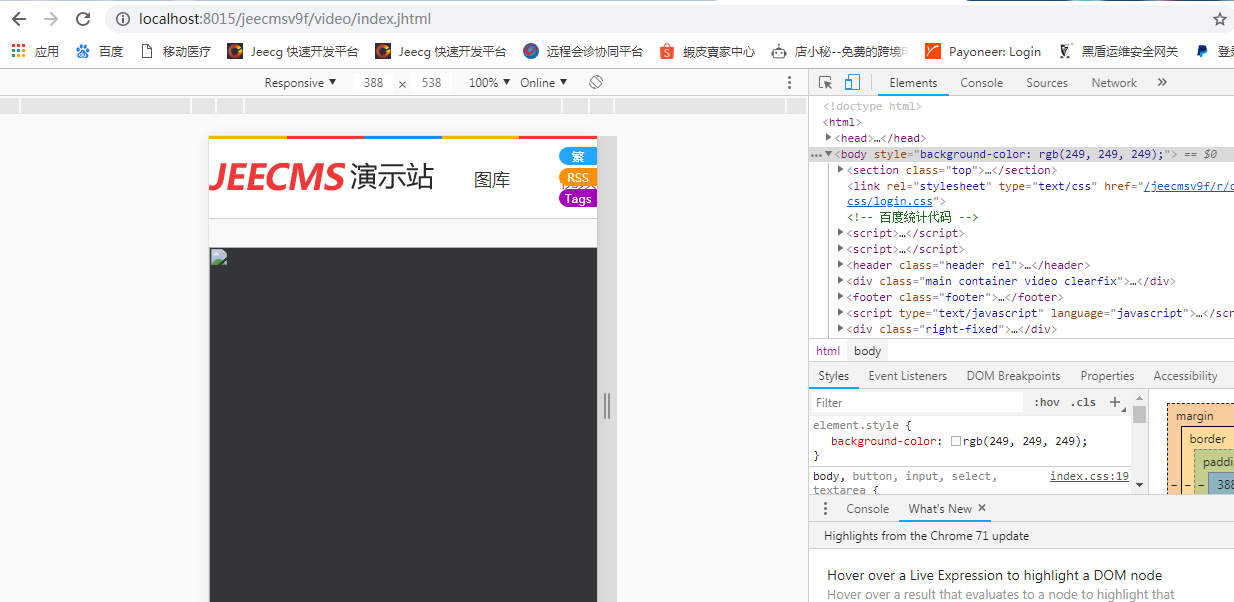Open the Event Listeners tab
Viewport: 1234px width, 602px height.
coord(907,376)
